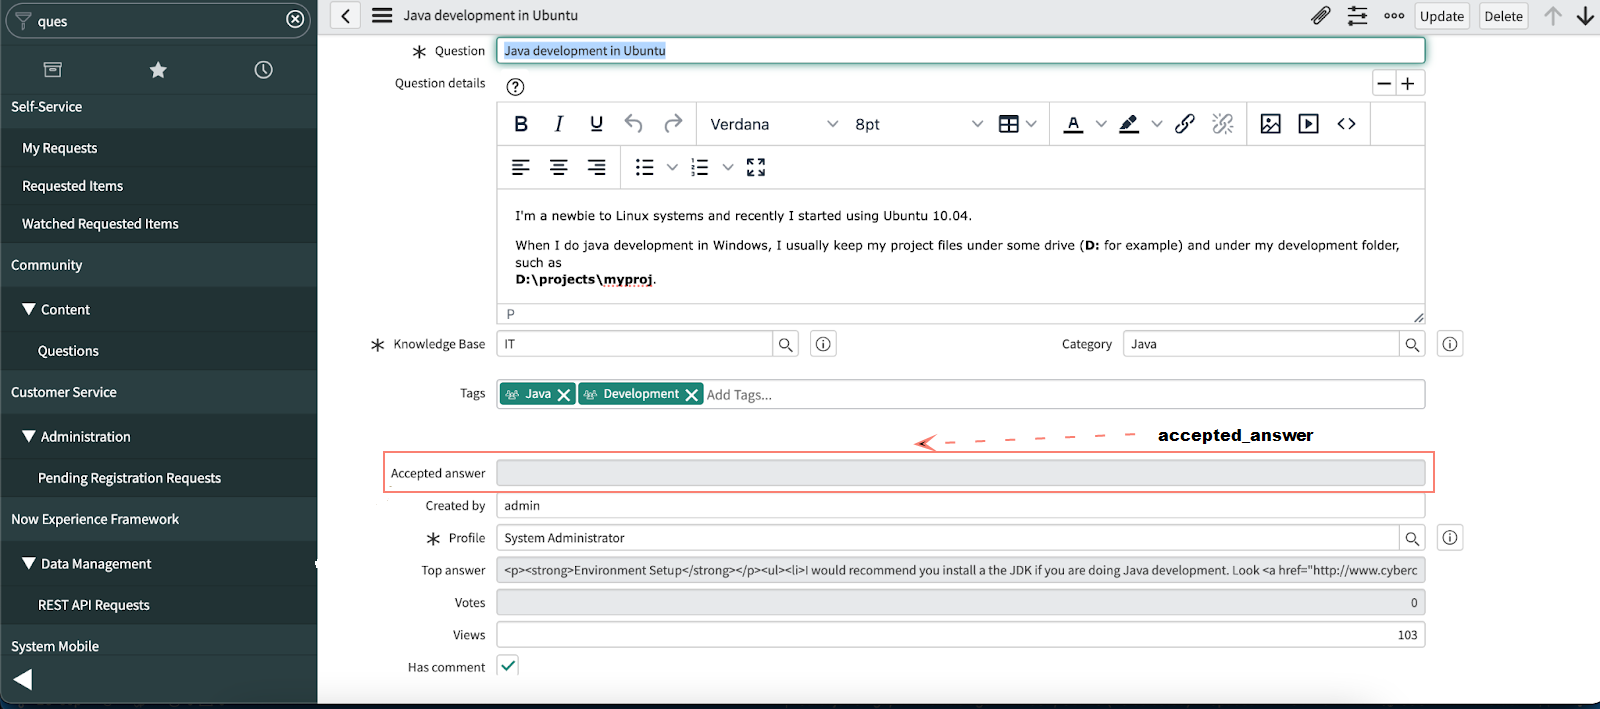Image resolution: width=1600 pixels, height=709 pixels.
Task: Toggle the Has comment checkbox
Action: click(x=508, y=666)
